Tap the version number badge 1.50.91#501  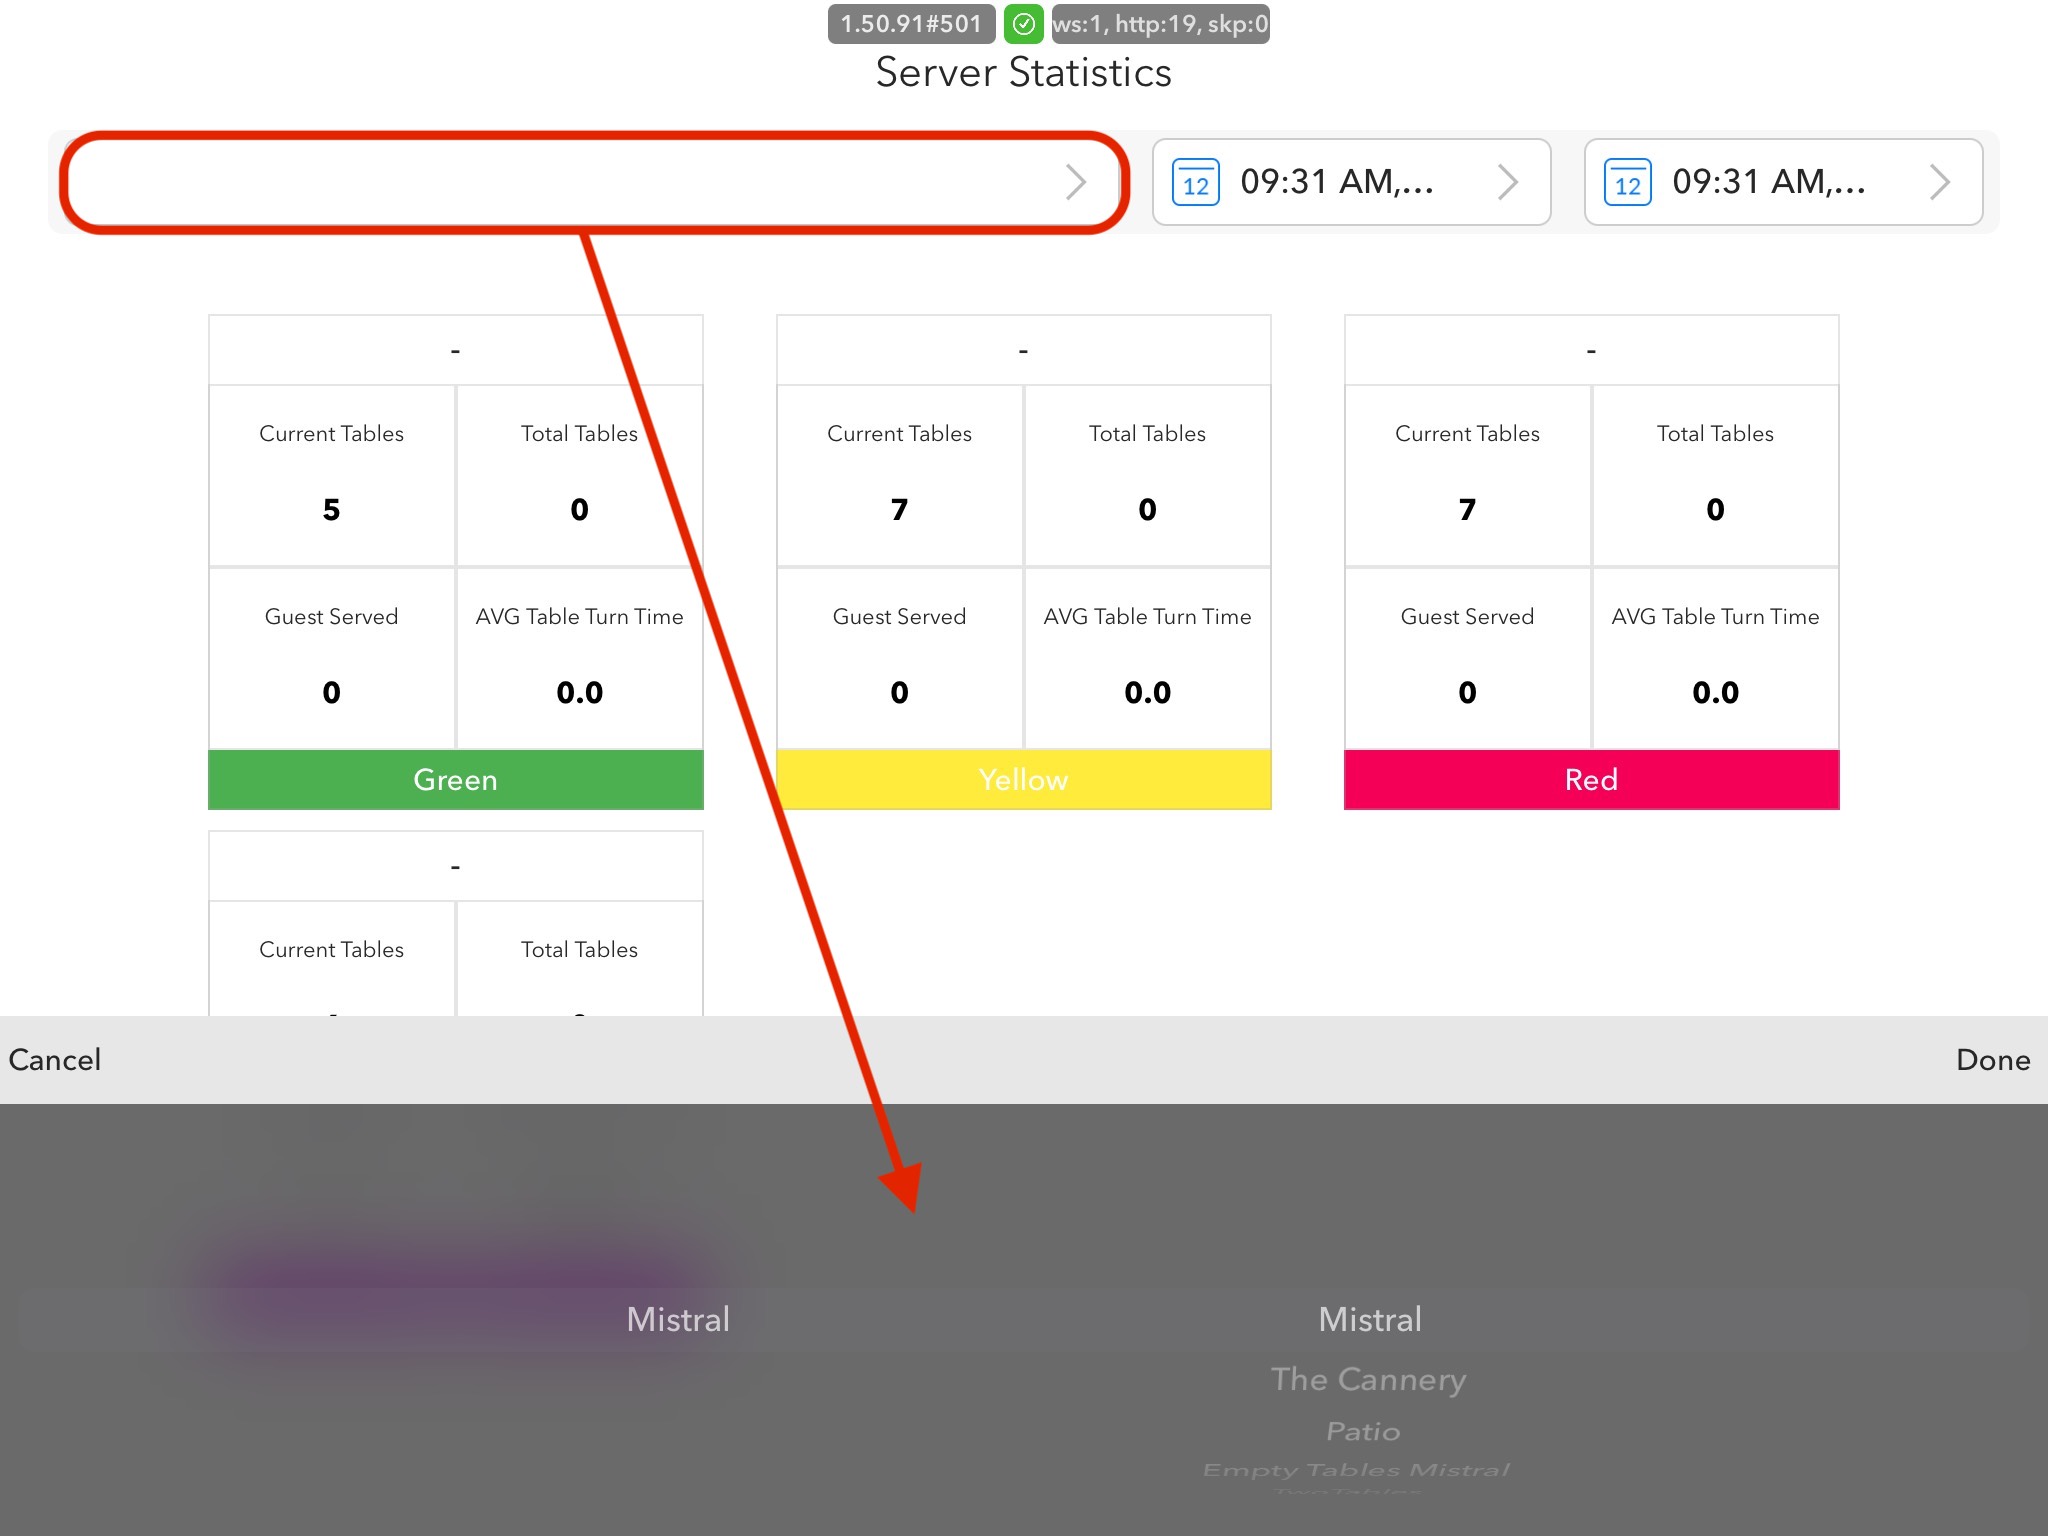click(911, 24)
